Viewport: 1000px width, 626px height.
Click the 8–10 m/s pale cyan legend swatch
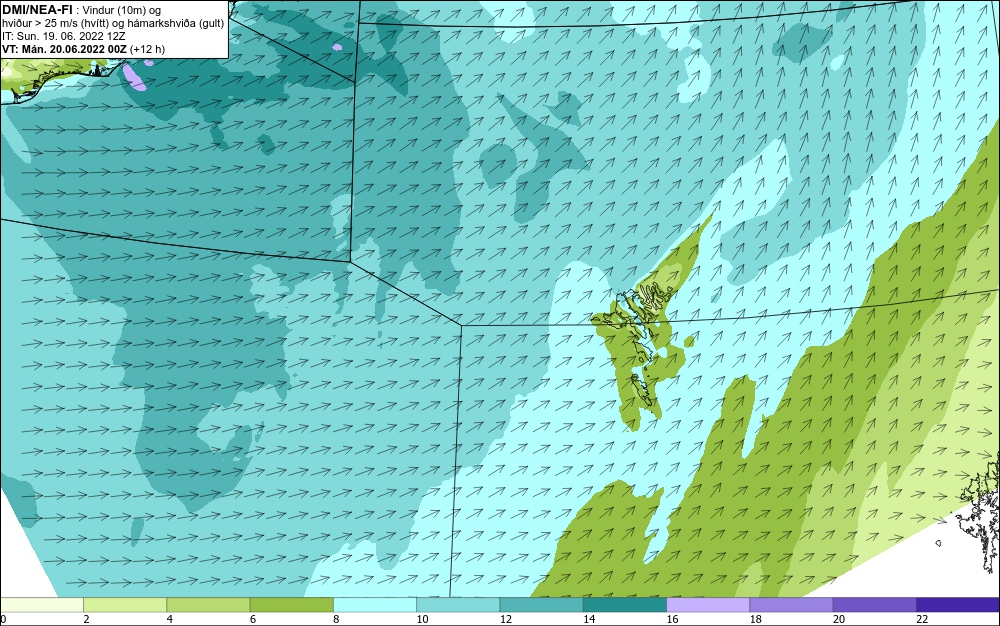[375, 605]
